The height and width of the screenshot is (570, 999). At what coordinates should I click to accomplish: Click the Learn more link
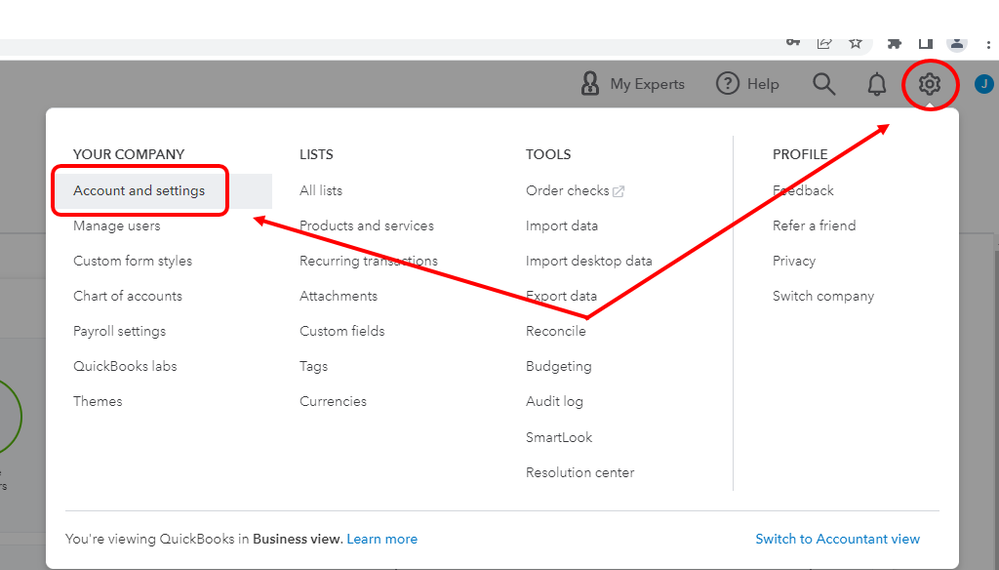(382, 539)
